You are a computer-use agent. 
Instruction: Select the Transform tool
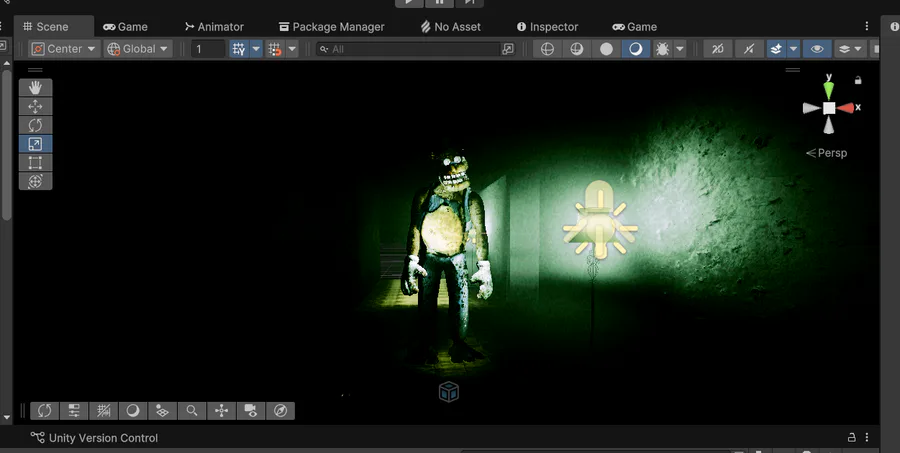point(35,181)
